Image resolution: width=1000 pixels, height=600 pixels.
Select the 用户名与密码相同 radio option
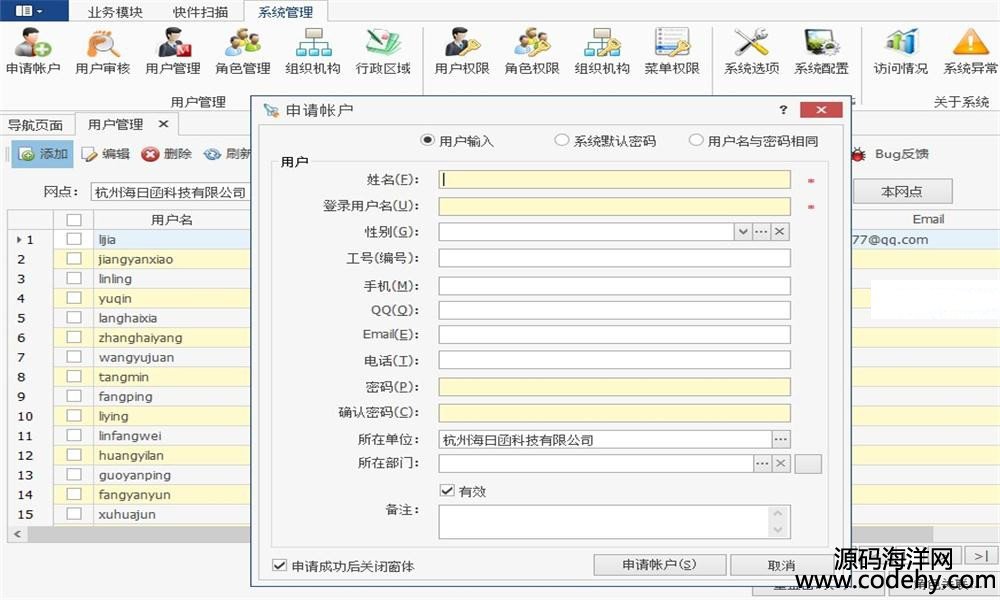(696, 141)
